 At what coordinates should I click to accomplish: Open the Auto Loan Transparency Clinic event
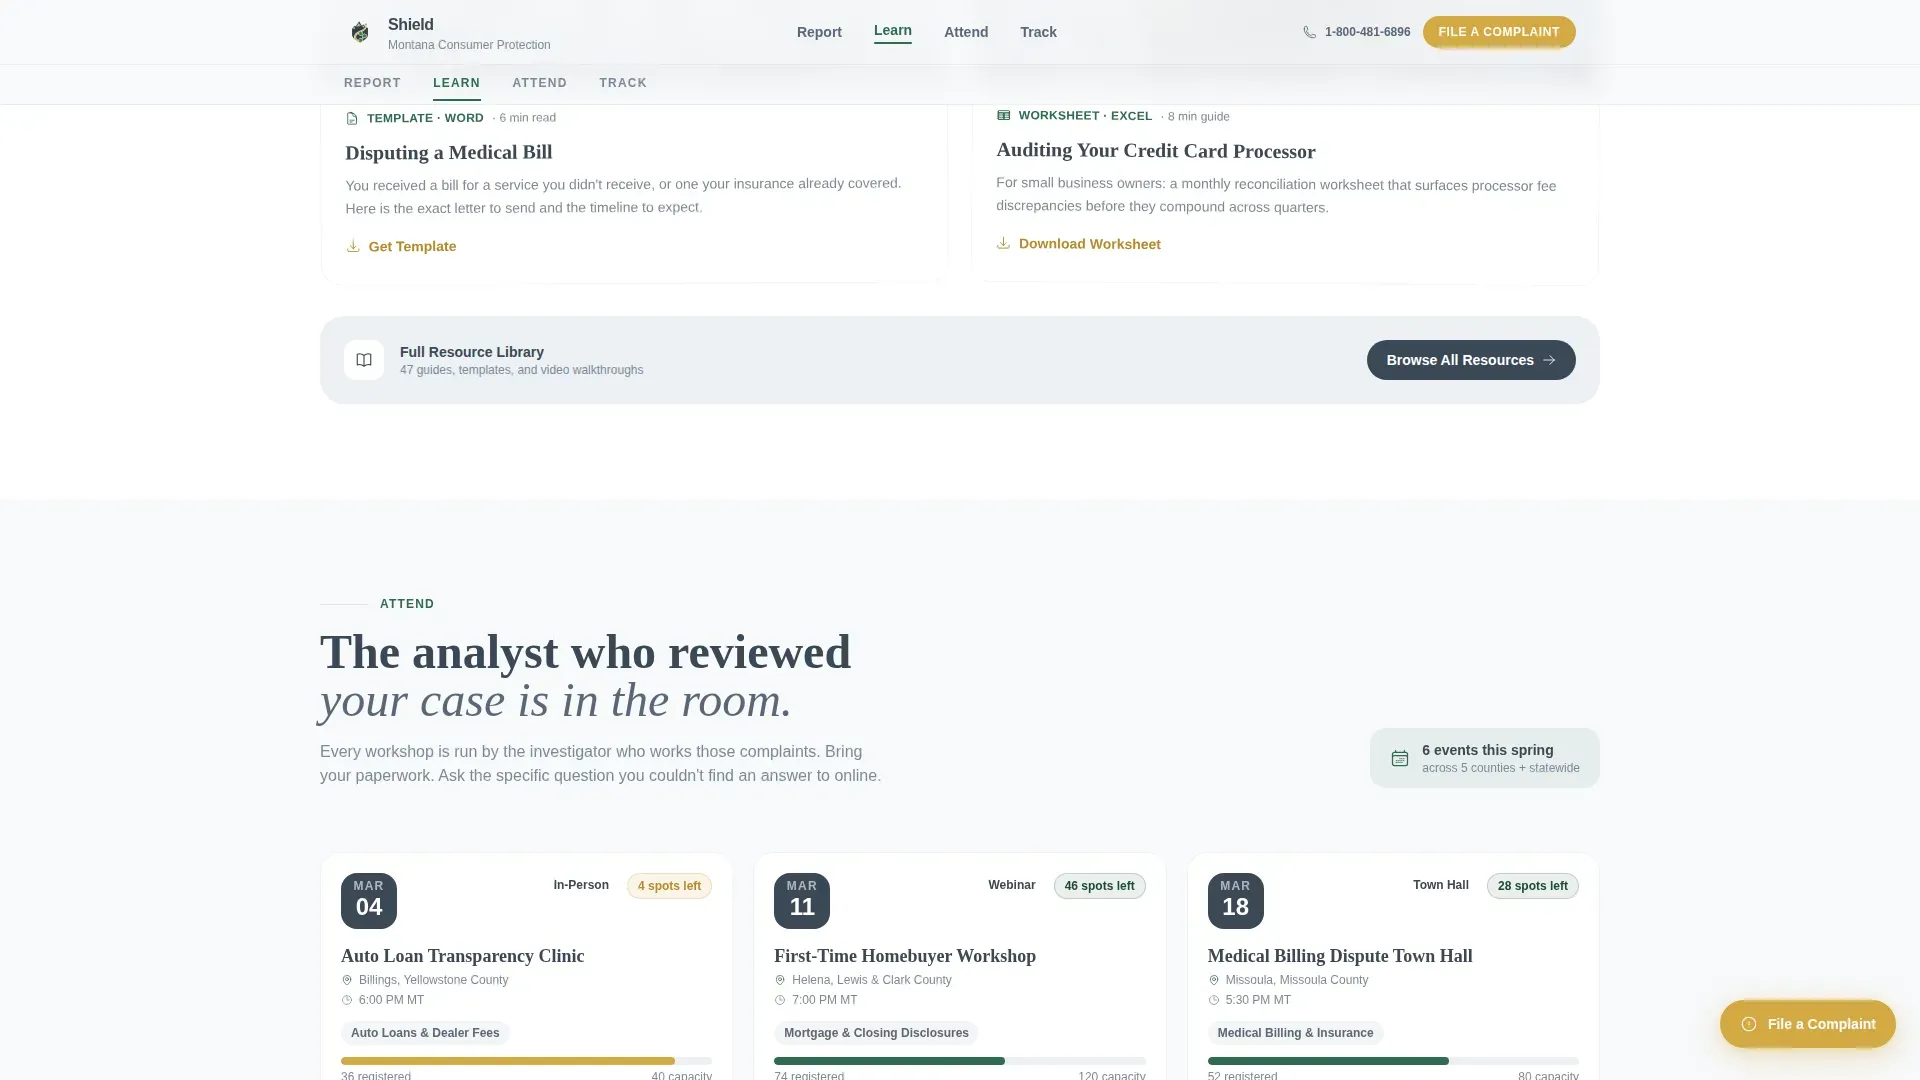pos(462,956)
